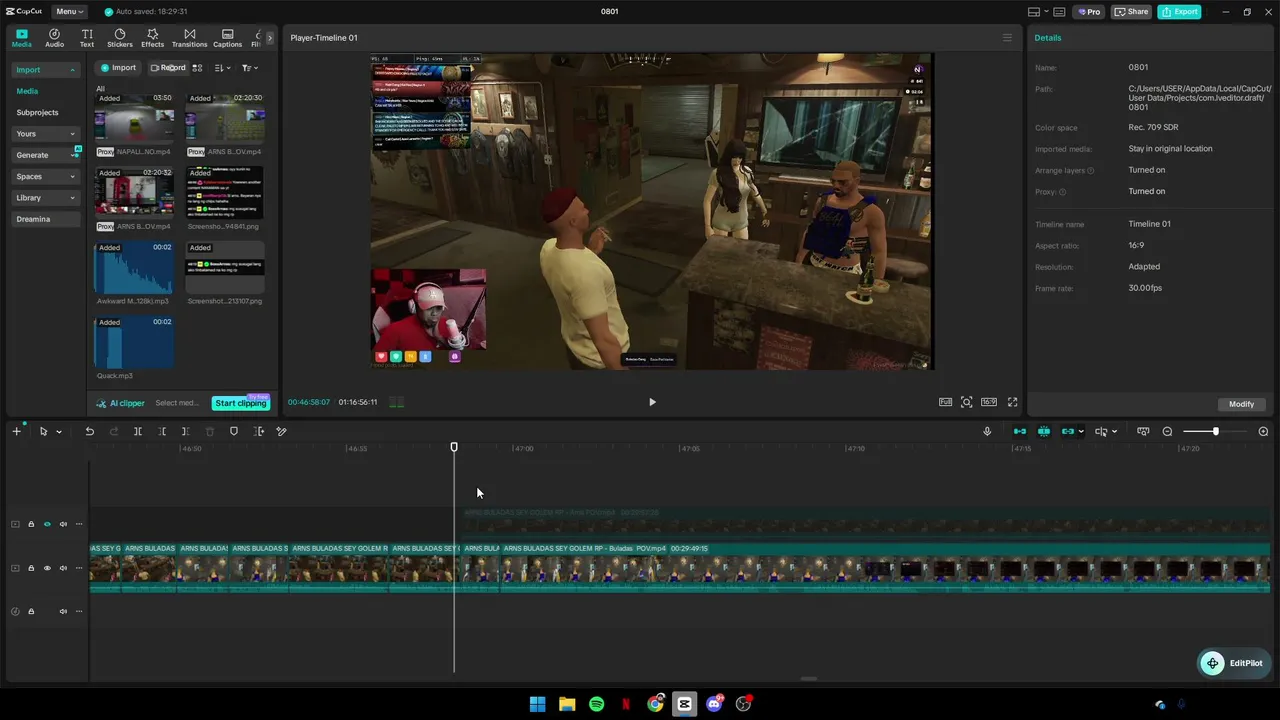Split clip at the playhead
Screen dimensions: 1280x720
[137, 431]
